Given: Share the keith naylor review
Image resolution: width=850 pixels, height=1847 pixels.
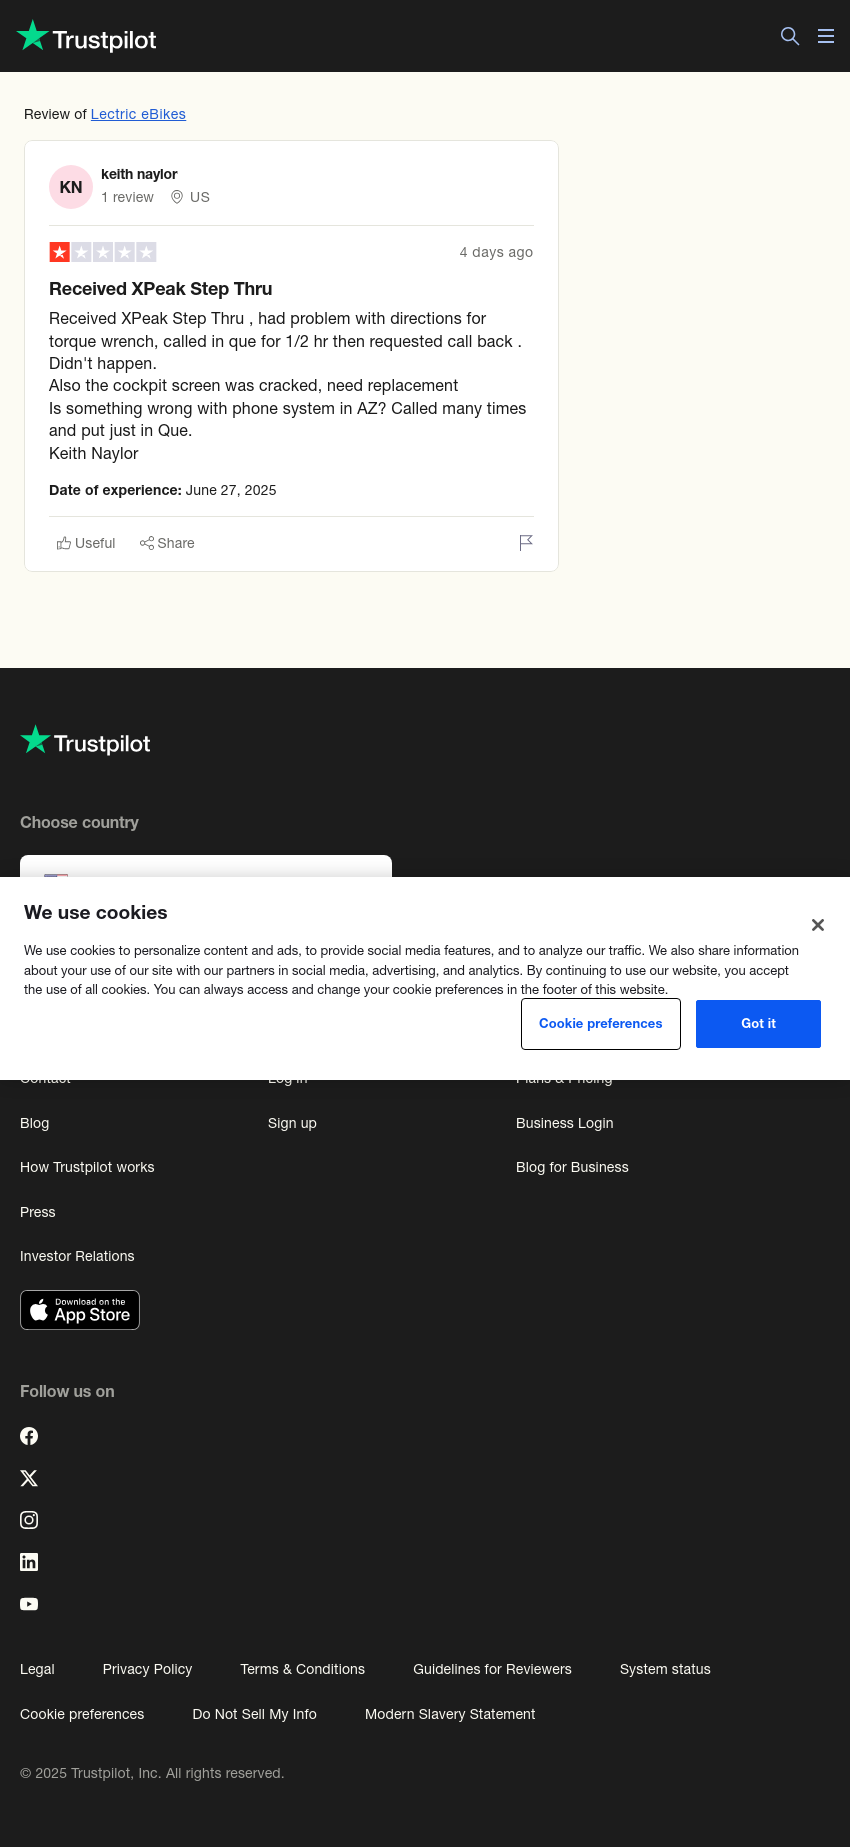Looking at the screenshot, I should 167,543.
